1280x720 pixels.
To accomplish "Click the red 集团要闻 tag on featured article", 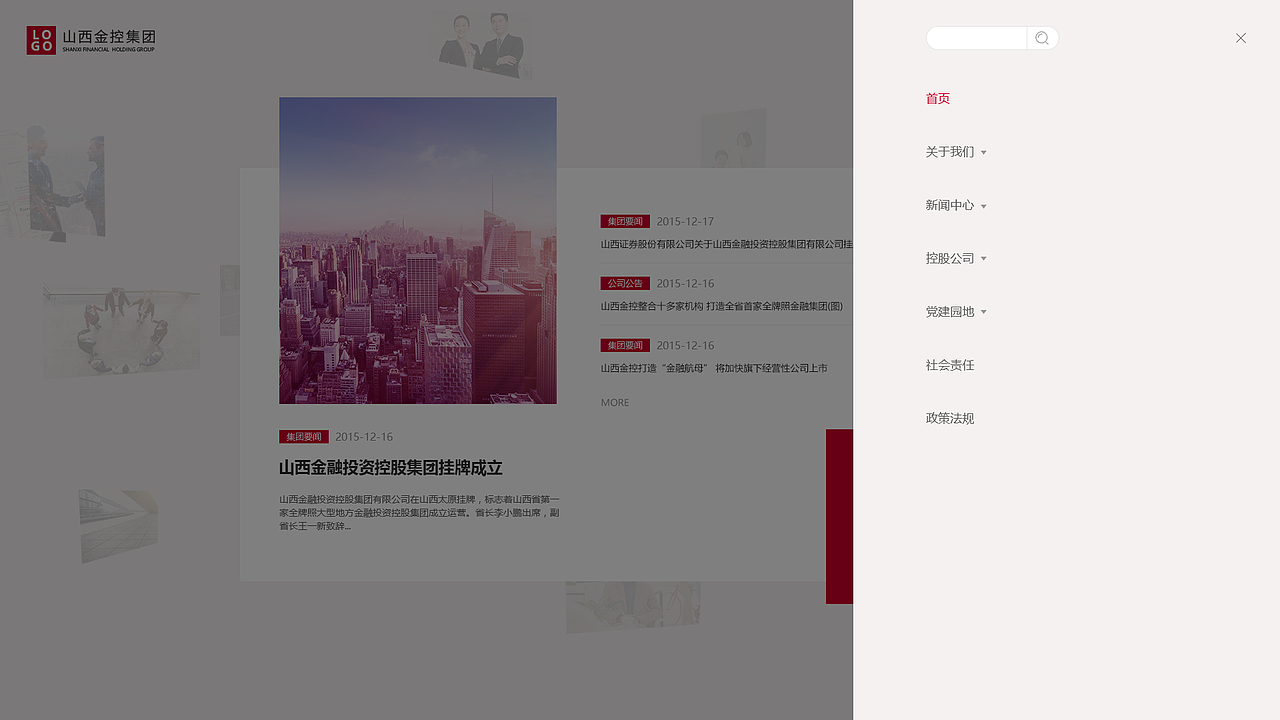I will pos(303,436).
